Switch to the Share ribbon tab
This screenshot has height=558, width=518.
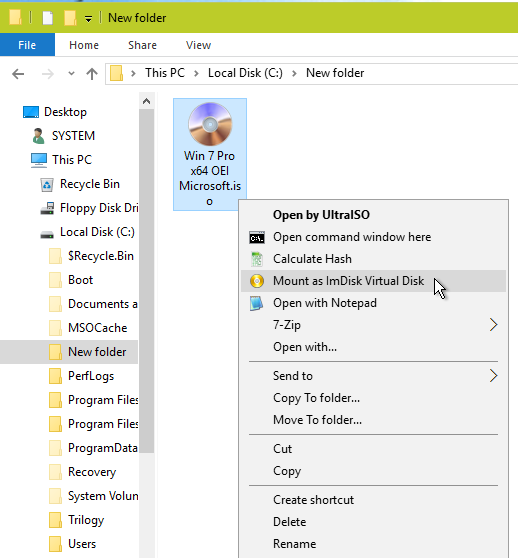142,45
